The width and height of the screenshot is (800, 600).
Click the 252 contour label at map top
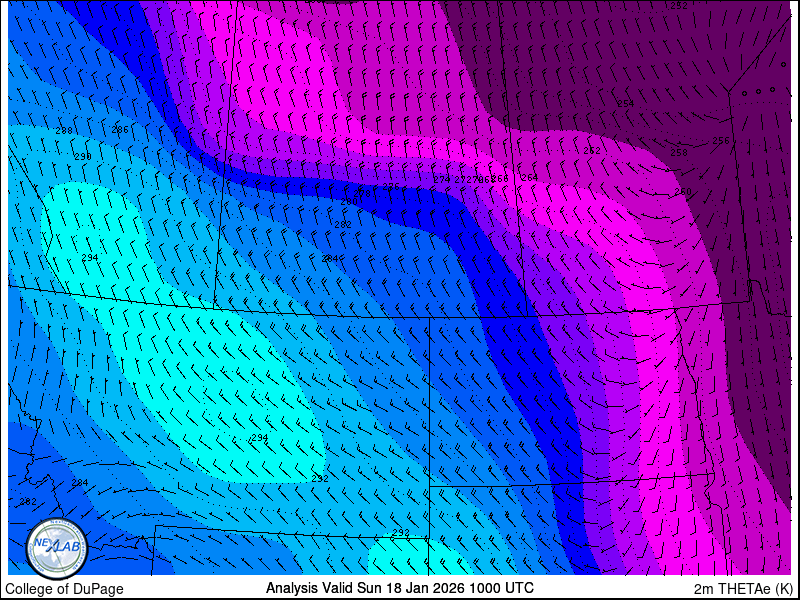point(679,6)
